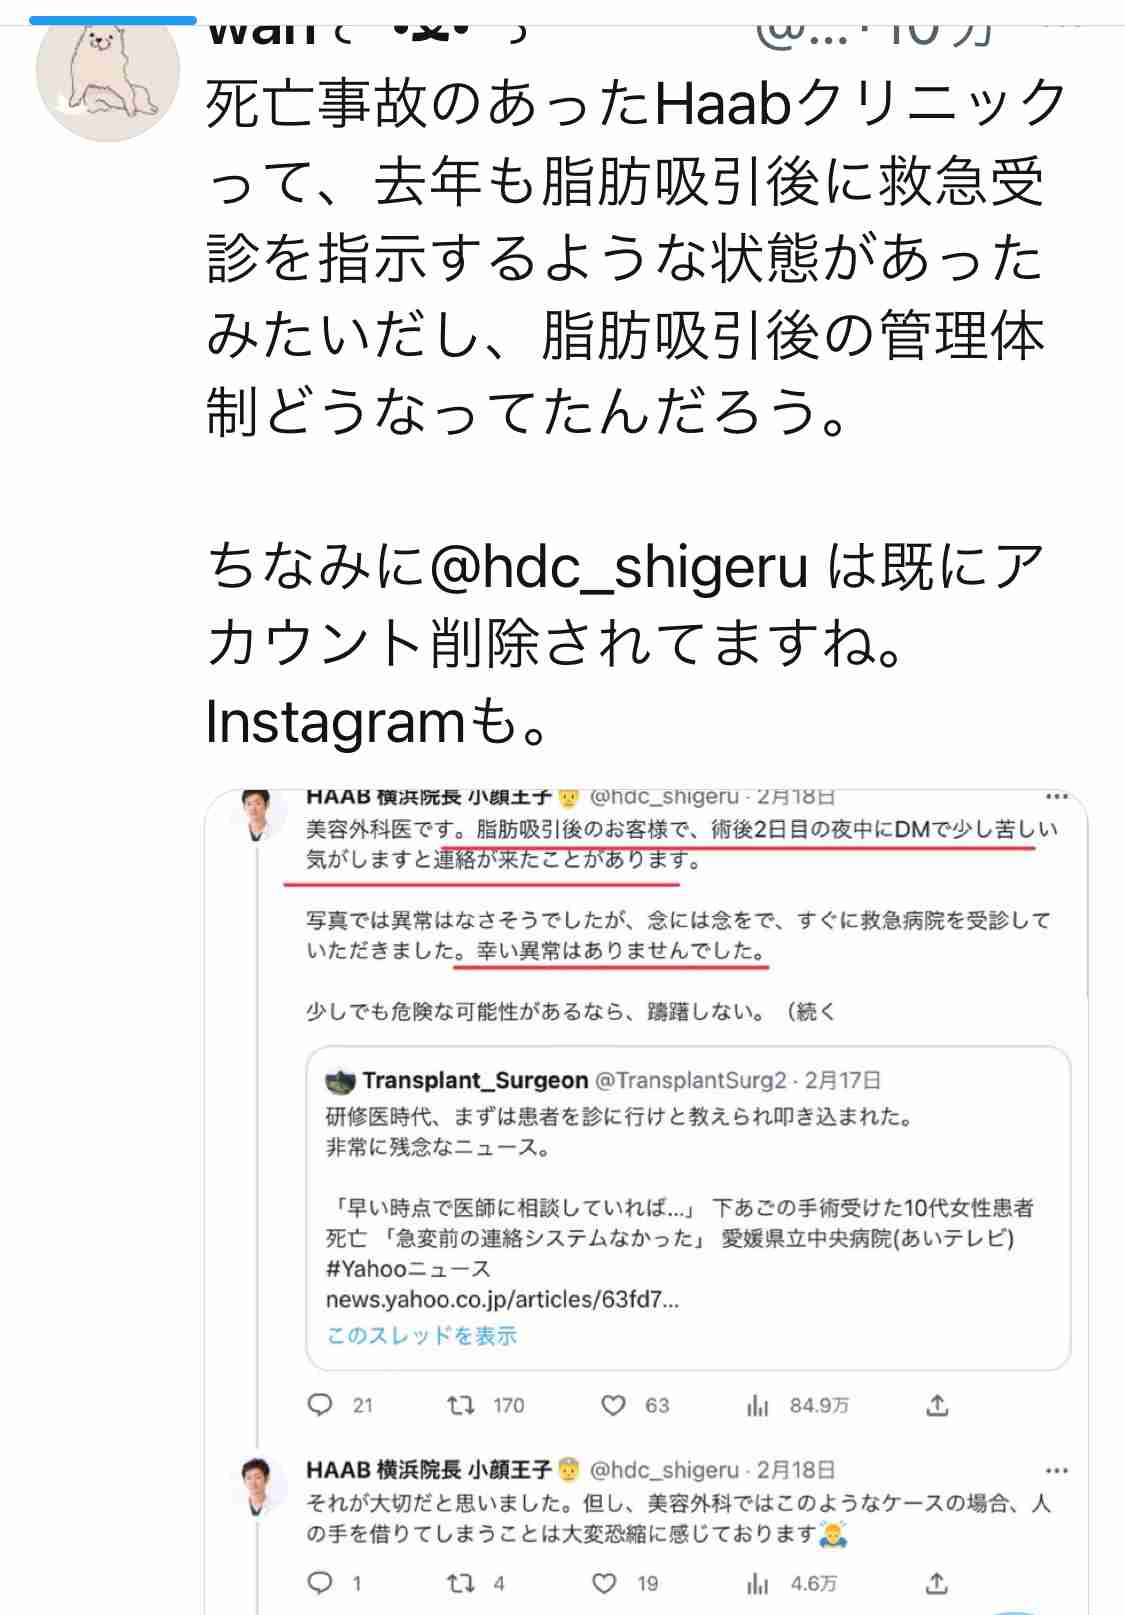1125x1615 pixels.
Task: Tap the retweet icon with 170 count
Action: coord(460,1405)
